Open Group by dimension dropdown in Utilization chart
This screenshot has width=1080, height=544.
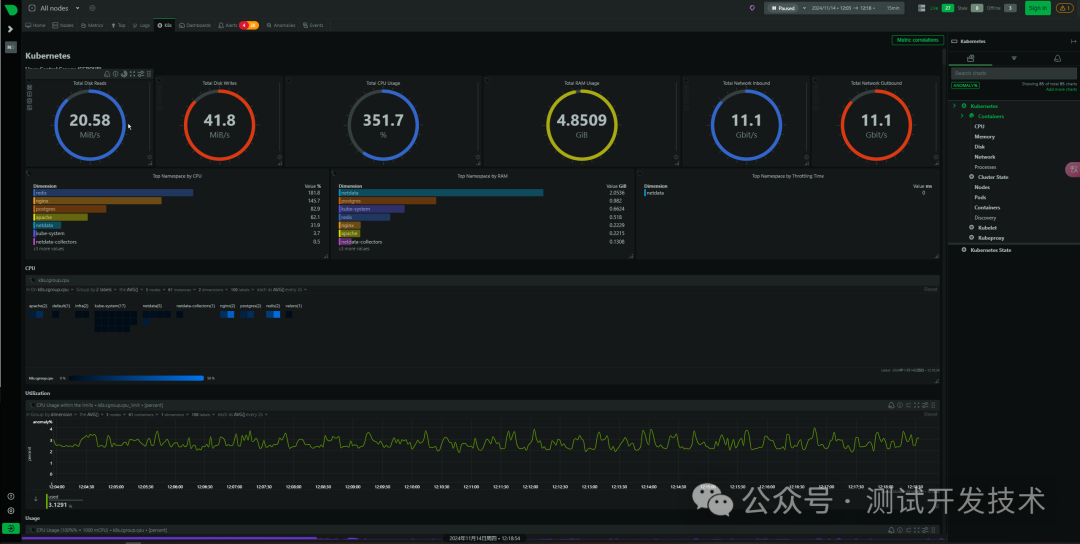click(x=53, y=415)
